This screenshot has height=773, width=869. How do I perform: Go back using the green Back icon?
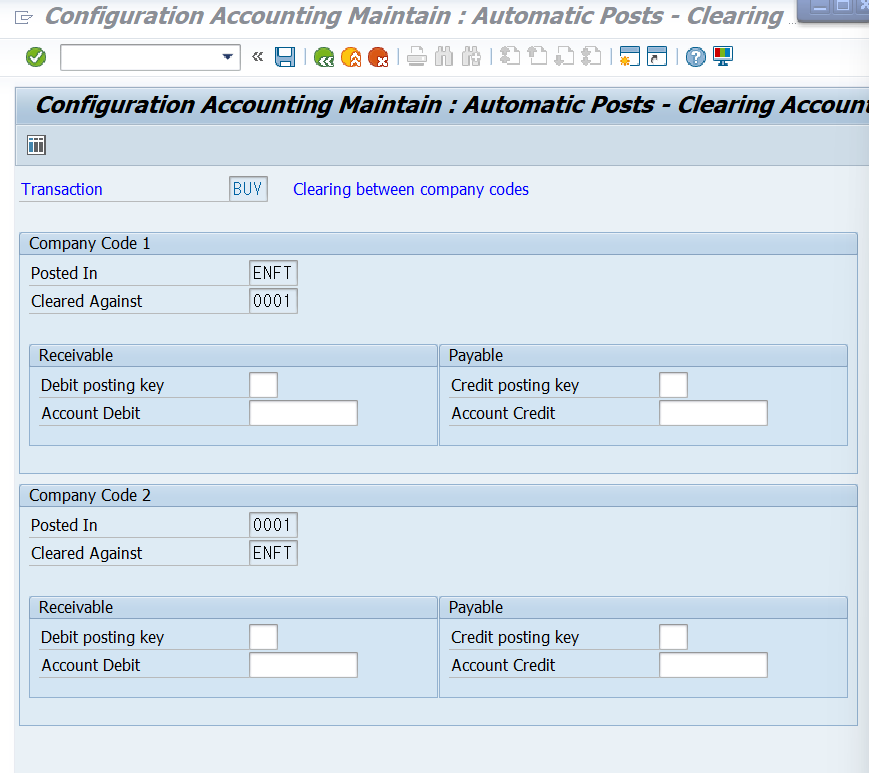point(324,57)
